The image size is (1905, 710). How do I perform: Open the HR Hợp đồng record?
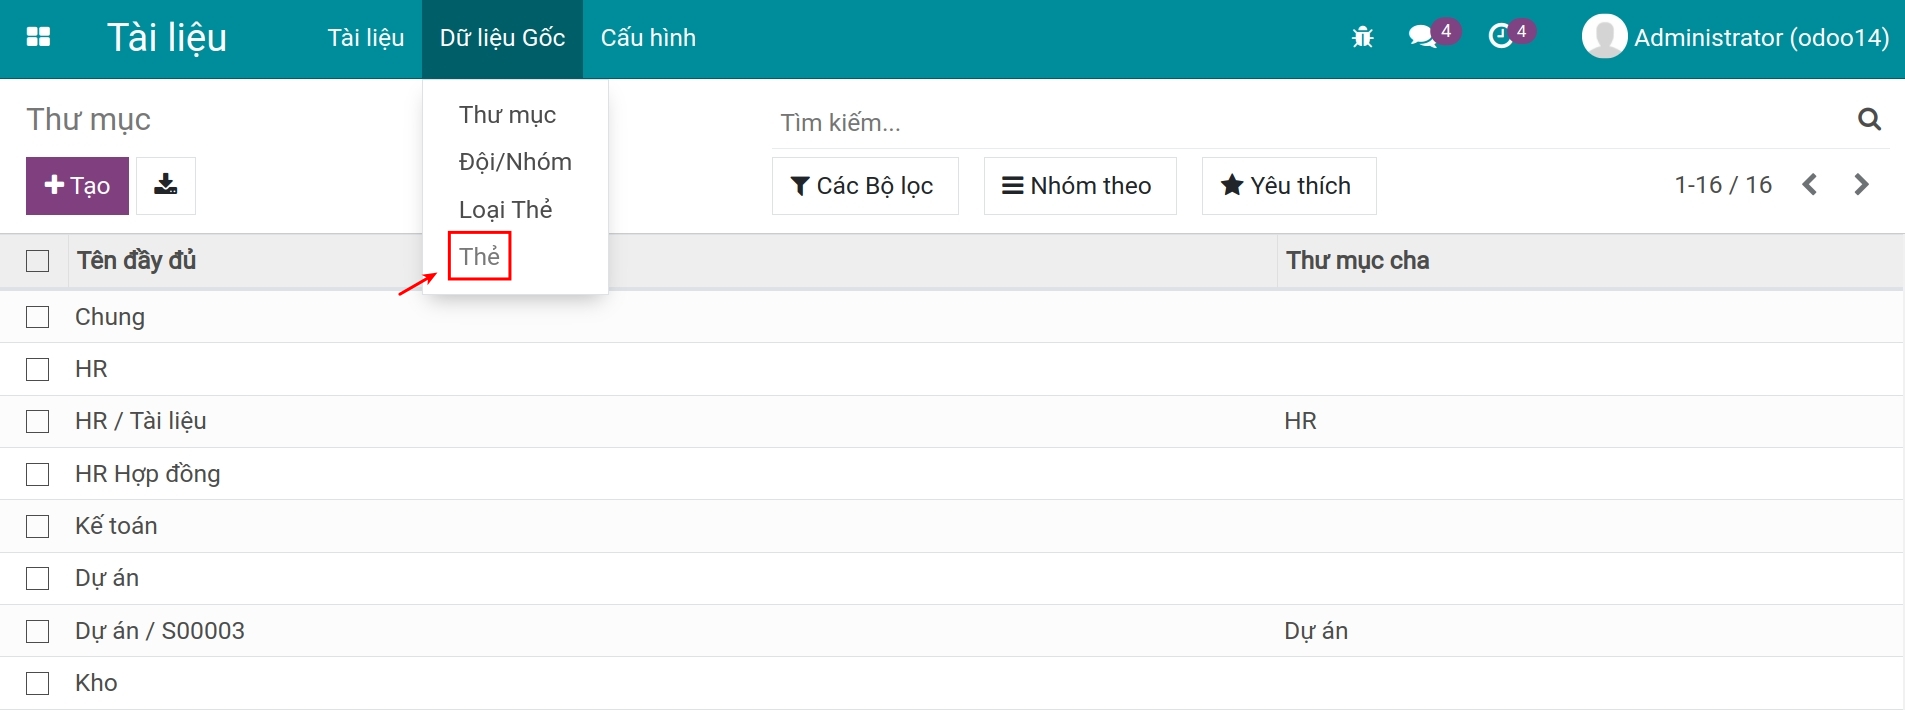[x=148, y=474]
